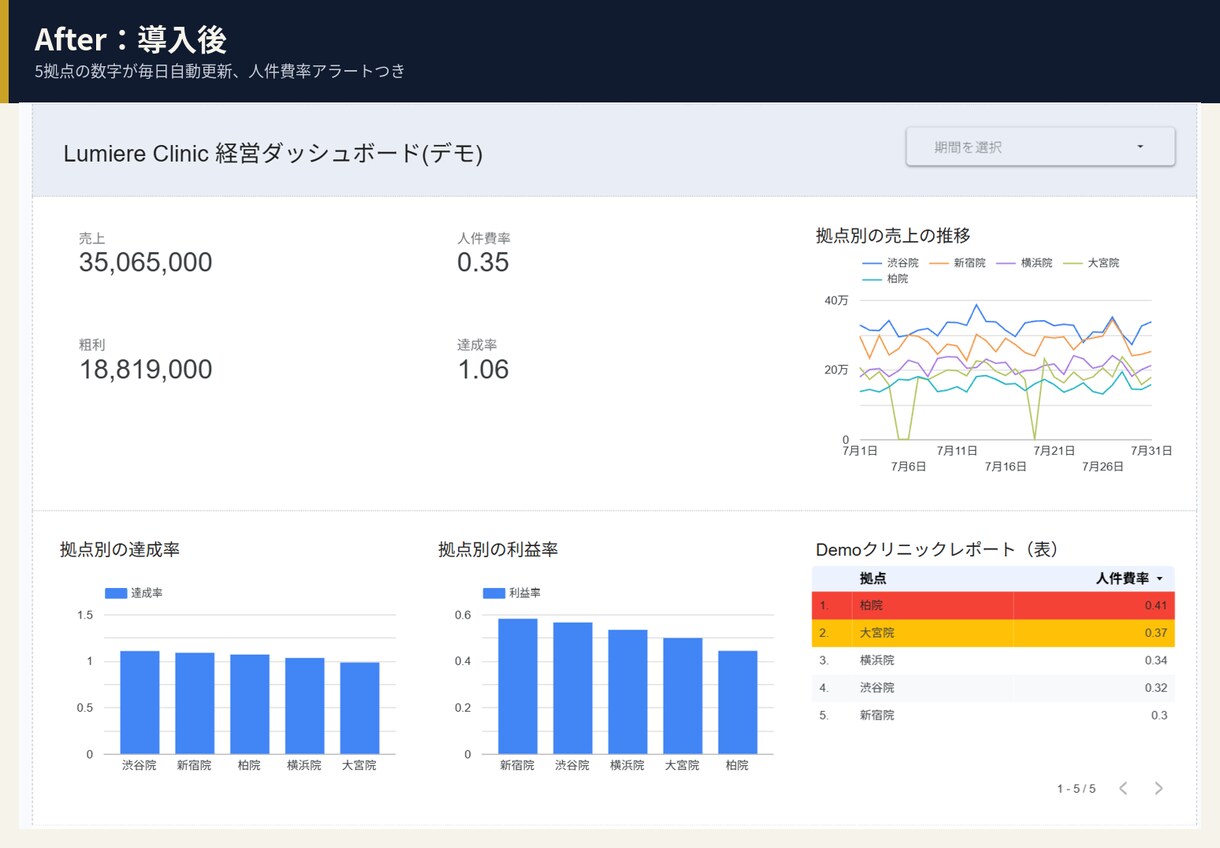This screenshot has height=848, width=1220.
Task: Click the 0.3 labor cost value
Action: tap(1159, 715)
